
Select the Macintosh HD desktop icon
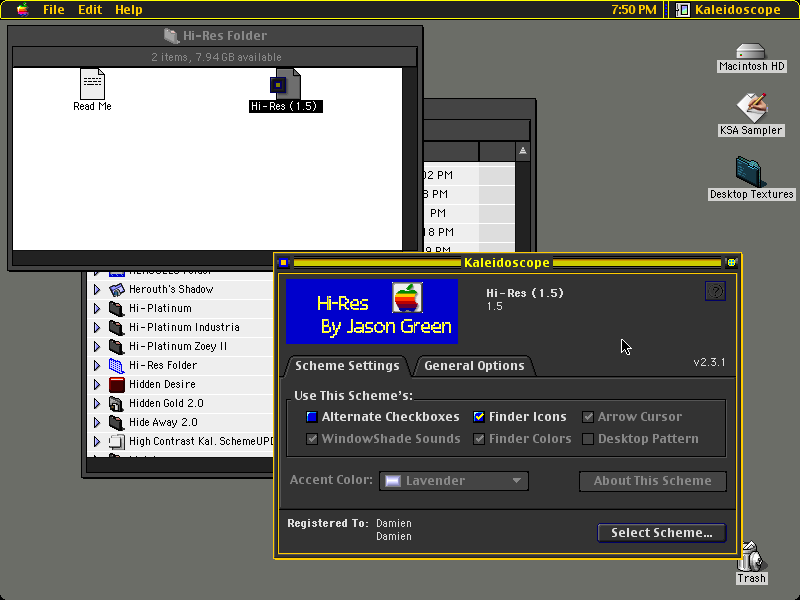click(x=751, y=51)
